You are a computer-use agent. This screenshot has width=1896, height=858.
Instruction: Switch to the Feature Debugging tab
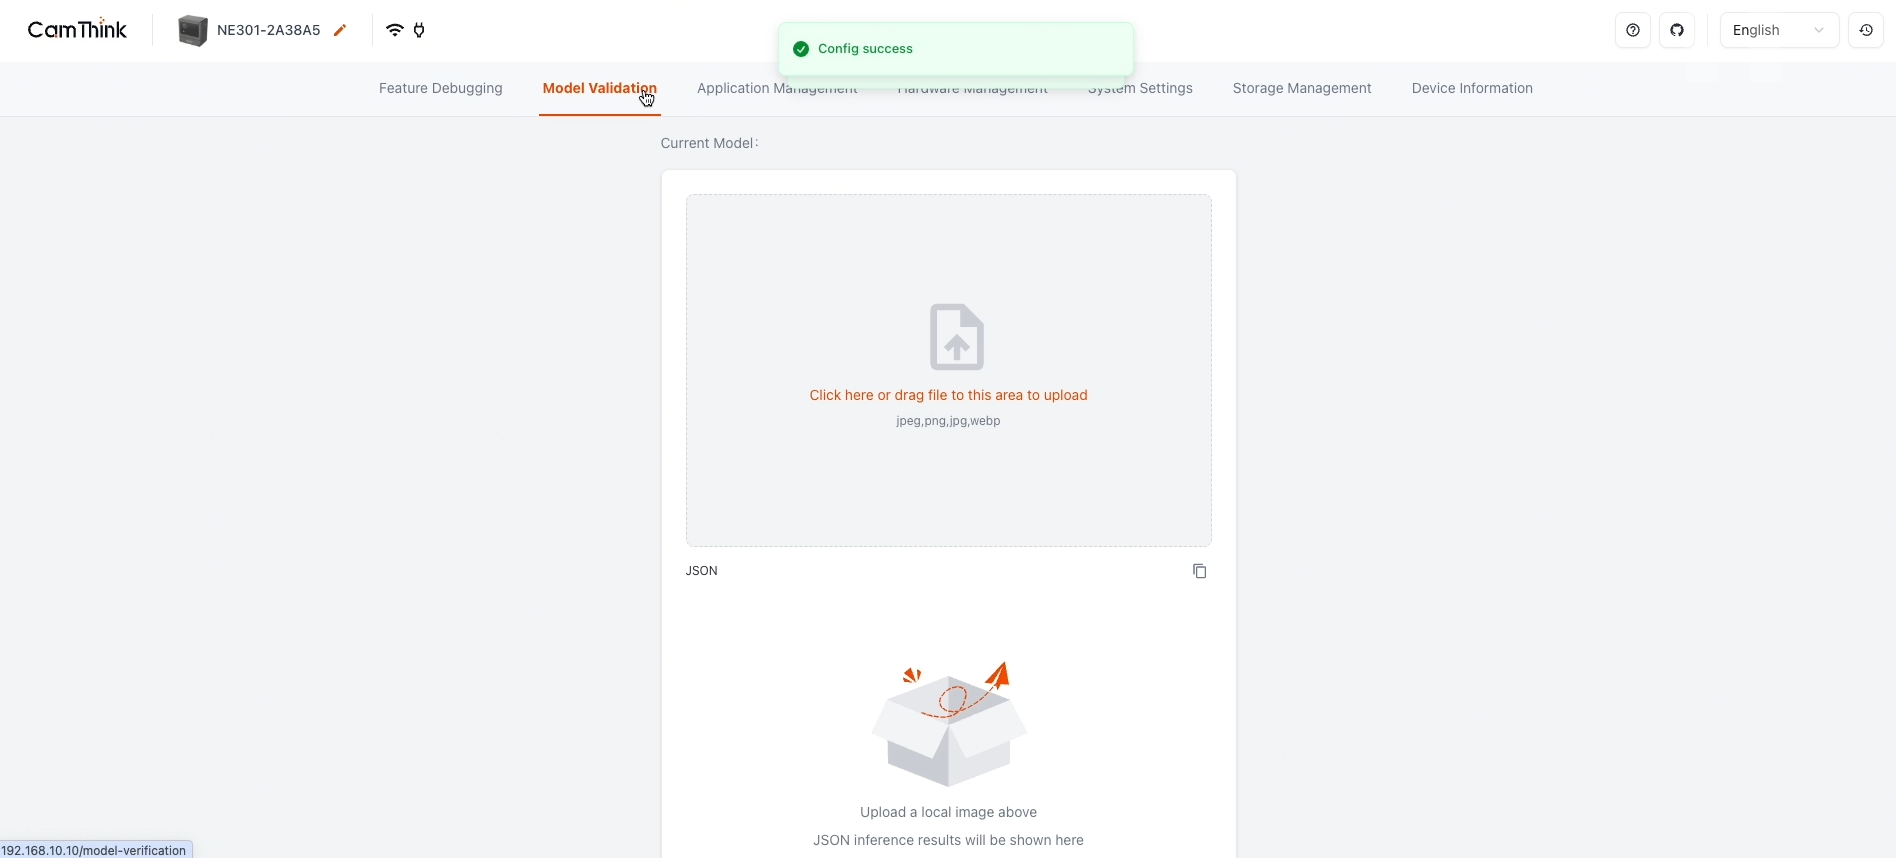click(441, 89)
